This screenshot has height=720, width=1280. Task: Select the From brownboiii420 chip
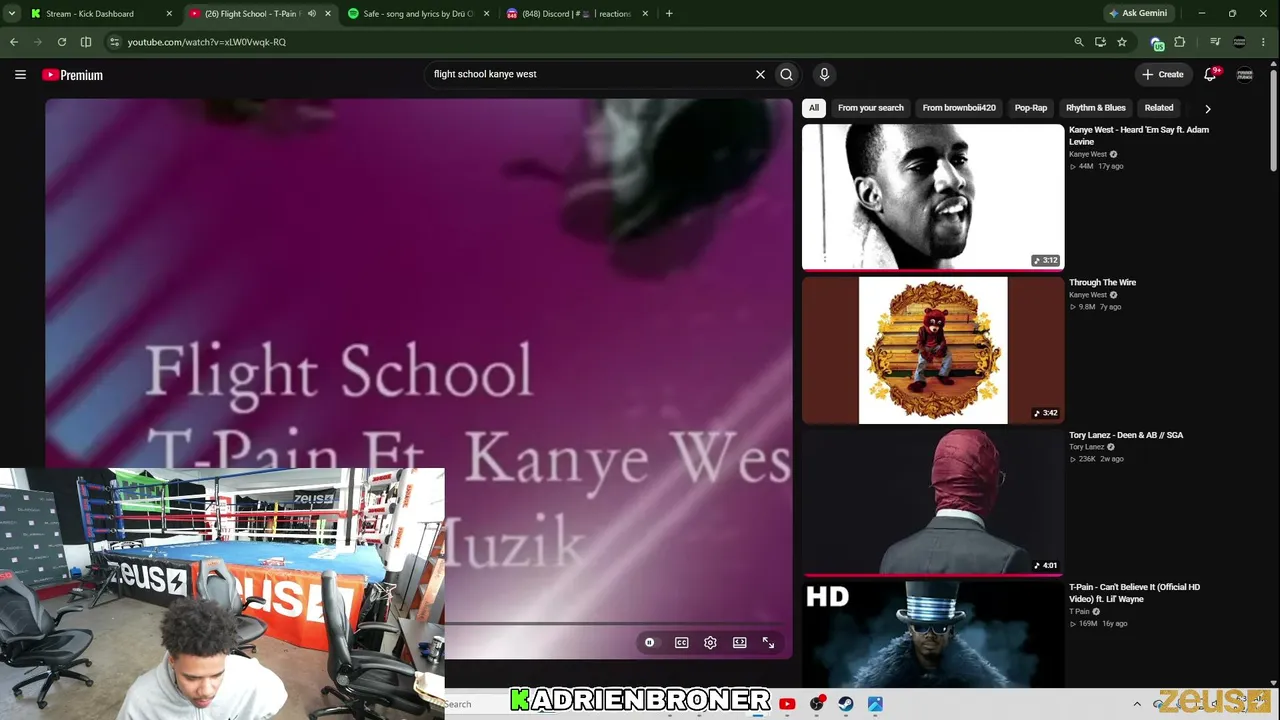click(x=959, y=108)
